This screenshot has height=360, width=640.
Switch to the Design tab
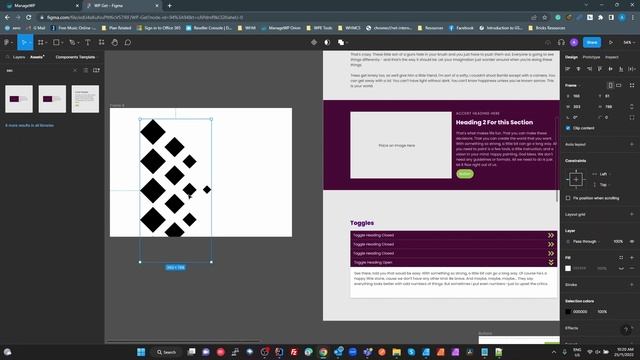click(x=571, y=57)
